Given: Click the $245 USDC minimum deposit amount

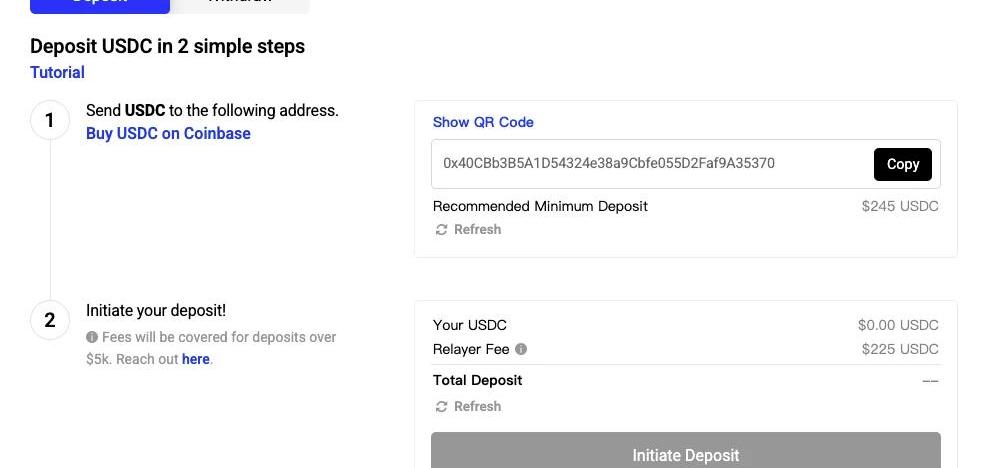Looking at the screenshot, I should [x=900, y=206].
